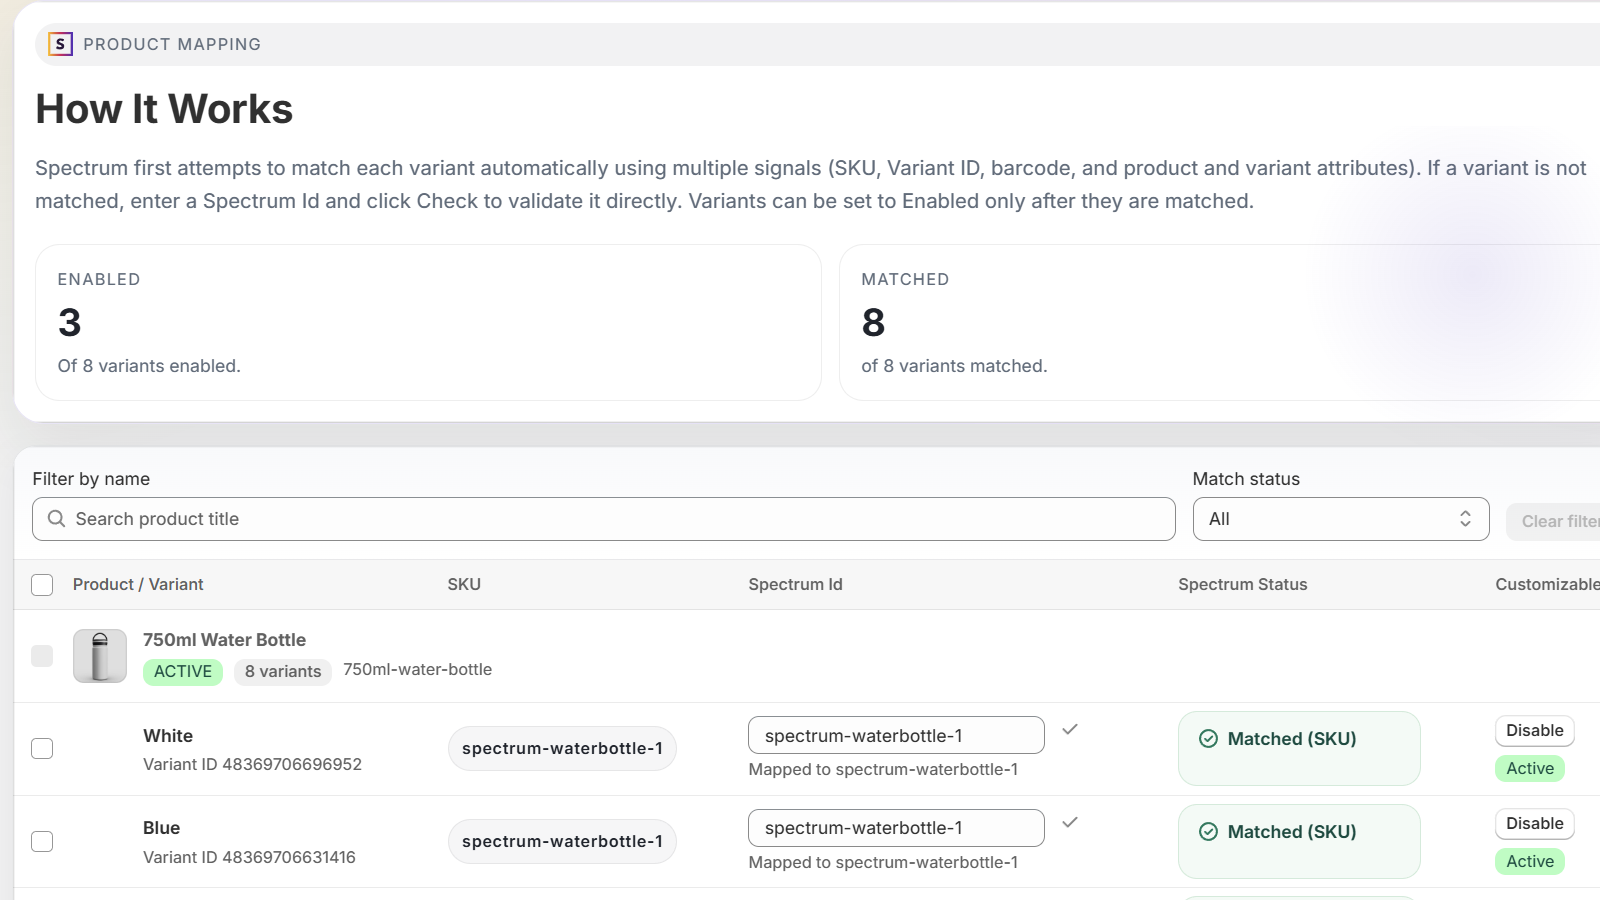
Task: Click Variant ID 48369706696952 text
Action: point(252,765)
